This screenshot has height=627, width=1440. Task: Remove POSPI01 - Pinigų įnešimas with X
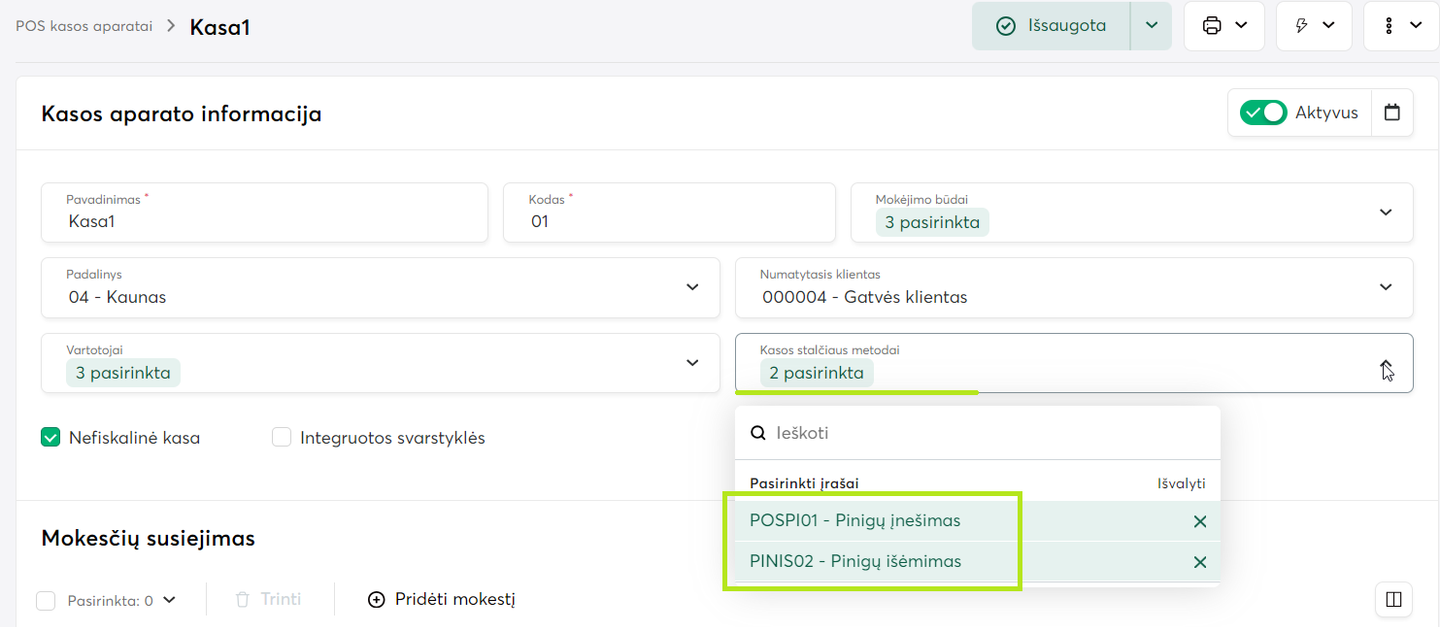[x=1200, y=521]
